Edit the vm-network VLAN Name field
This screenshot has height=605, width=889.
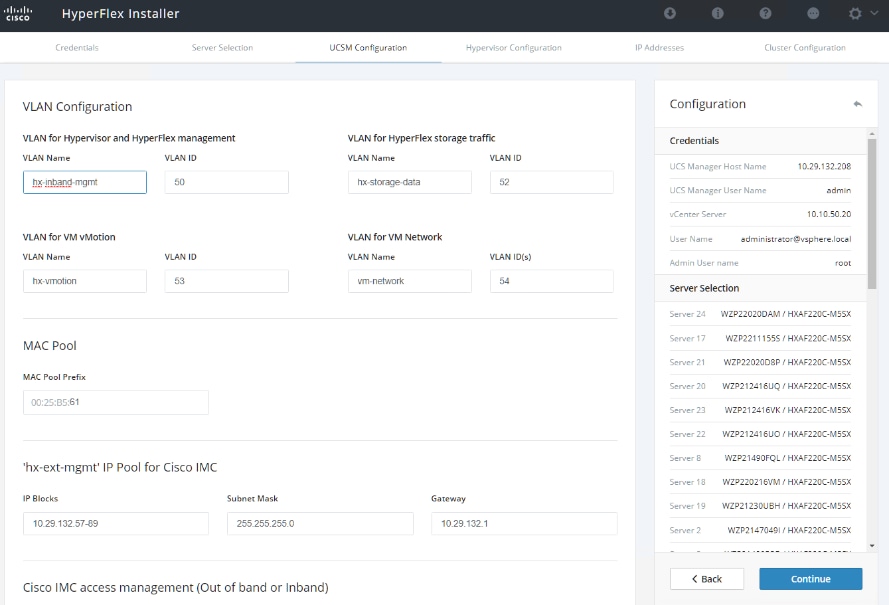[x=409, y=281]
